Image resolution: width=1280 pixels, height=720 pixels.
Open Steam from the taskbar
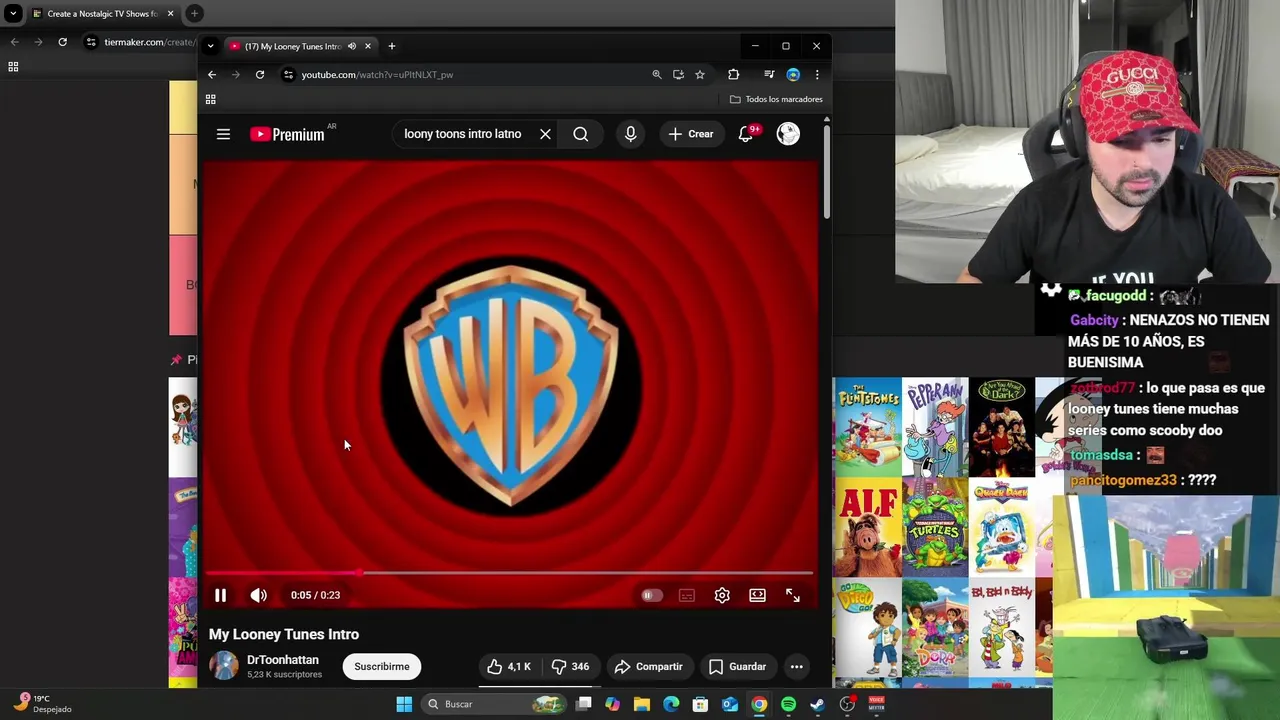(817, 704)
